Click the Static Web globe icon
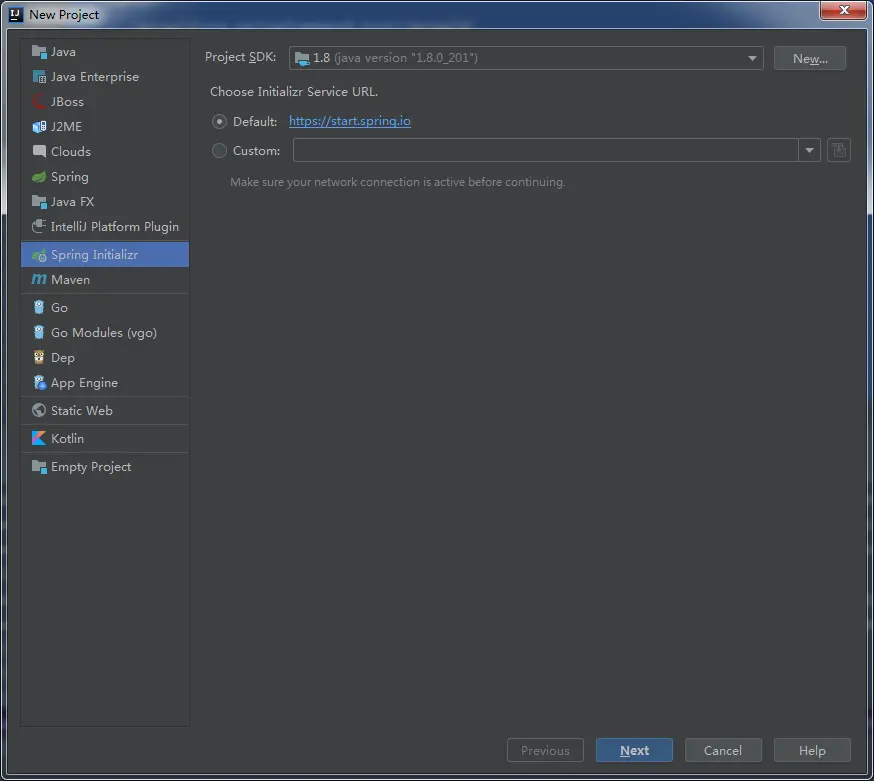This screenshot has width=874, height=781. point(39,410)
